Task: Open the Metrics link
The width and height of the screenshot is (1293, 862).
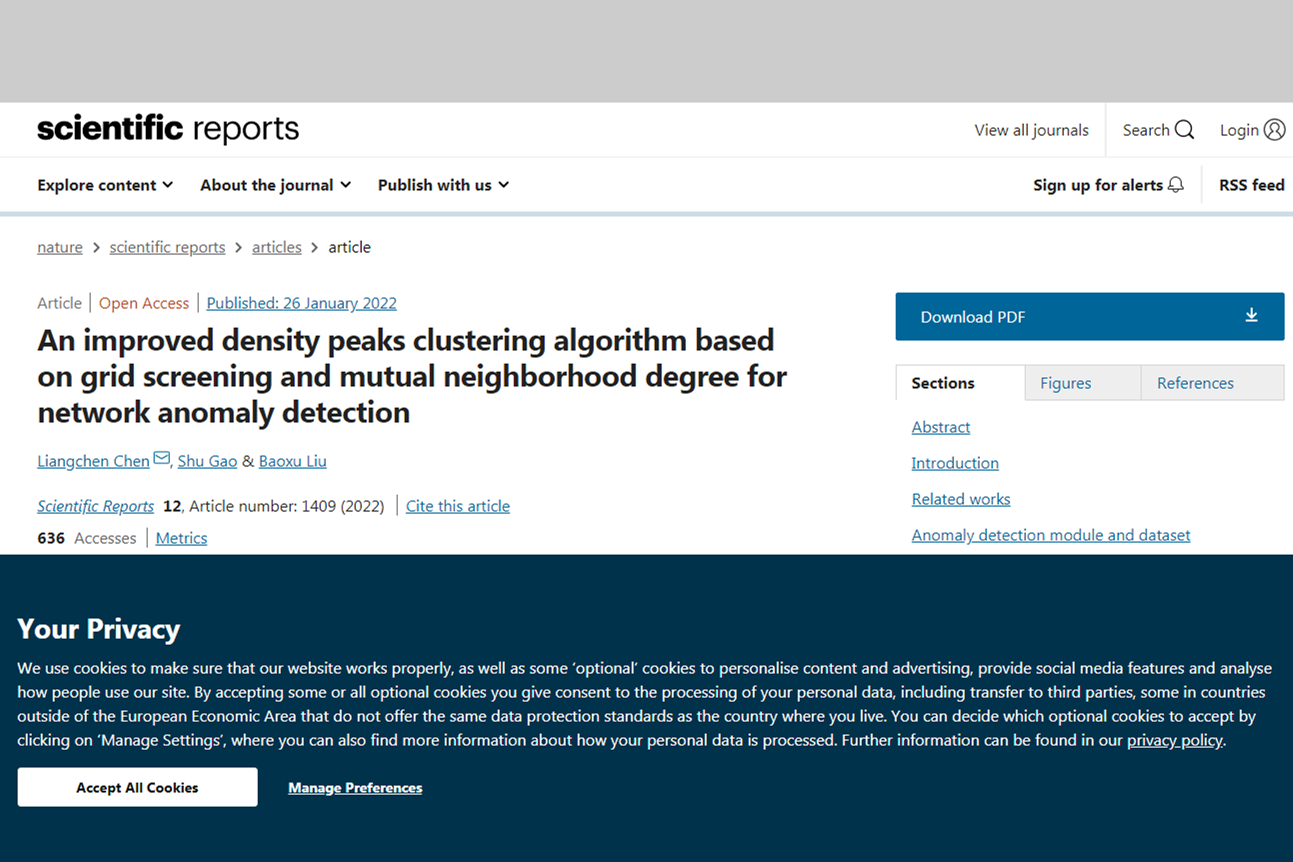Action: pos(181,538)
